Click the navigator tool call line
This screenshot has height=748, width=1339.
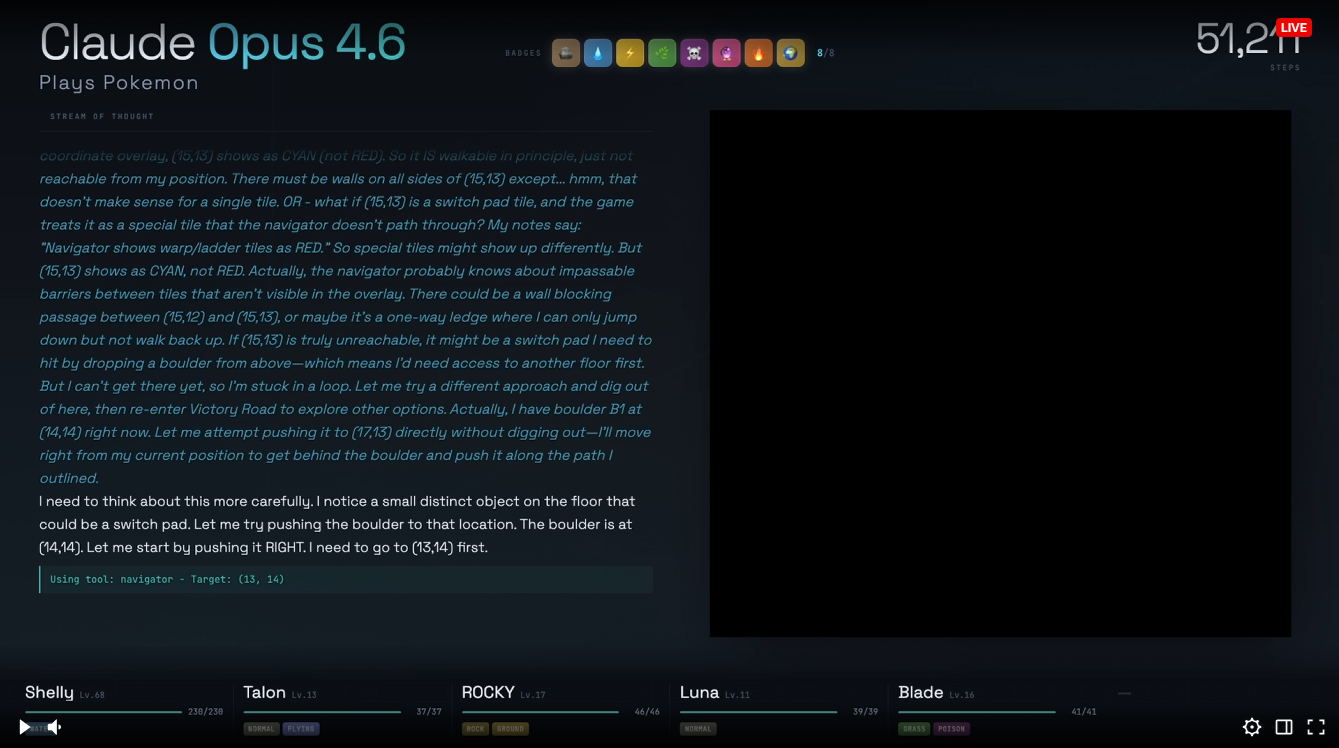click(x=346, y=580)
